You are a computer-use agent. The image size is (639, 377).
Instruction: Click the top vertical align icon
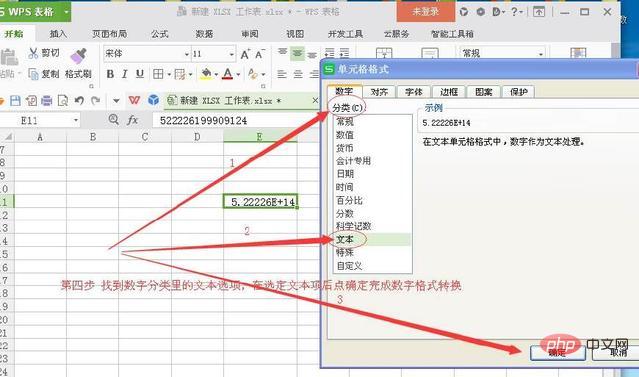click(282, 53)
